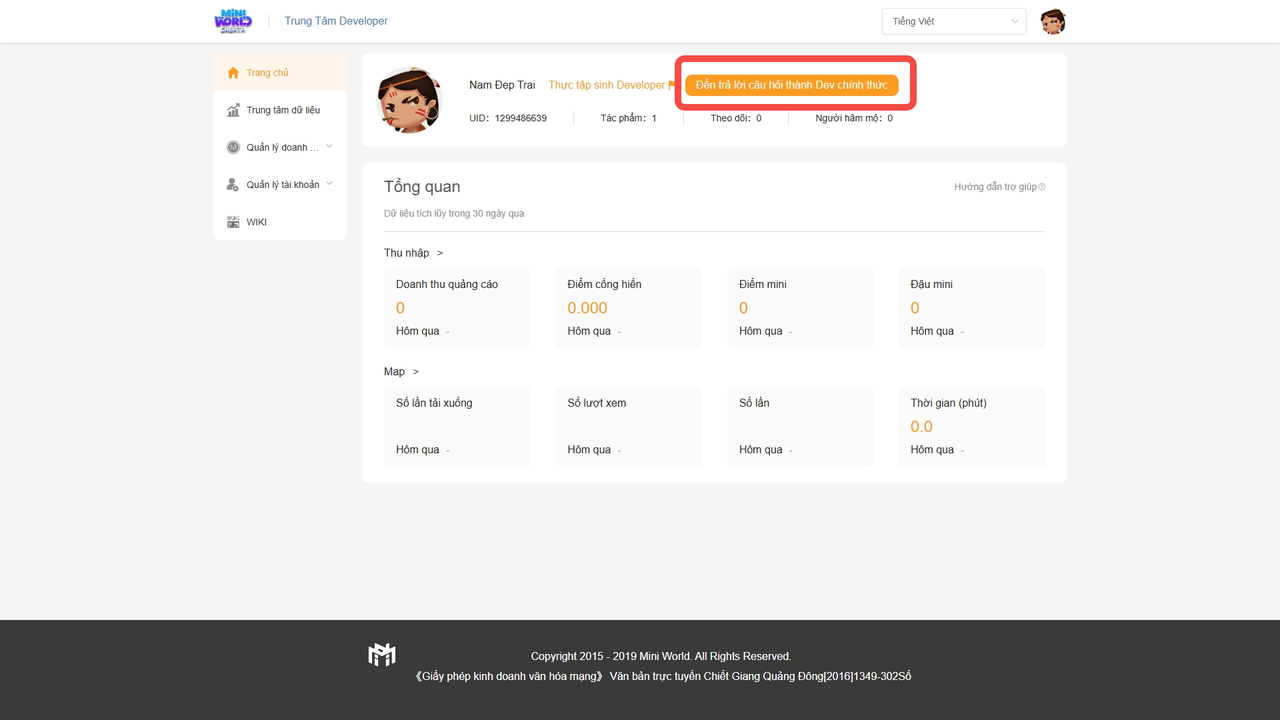Click the home icon beside Trang chủ
The width and height of the screenshot is (1280, 720).
click(233, 73)
